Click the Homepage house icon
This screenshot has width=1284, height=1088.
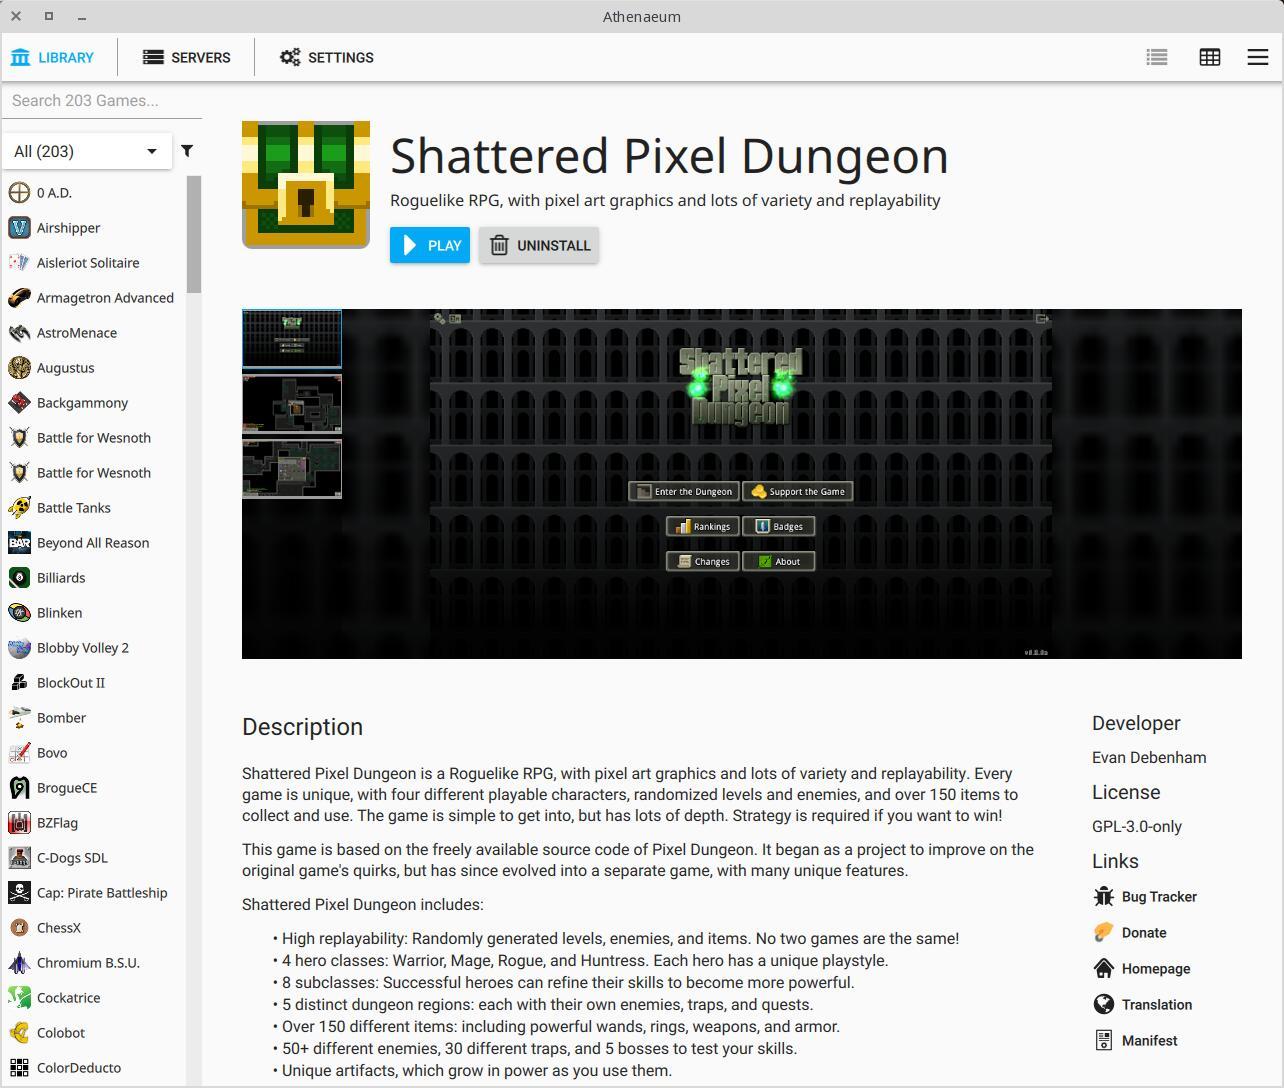pos(1104,968)
